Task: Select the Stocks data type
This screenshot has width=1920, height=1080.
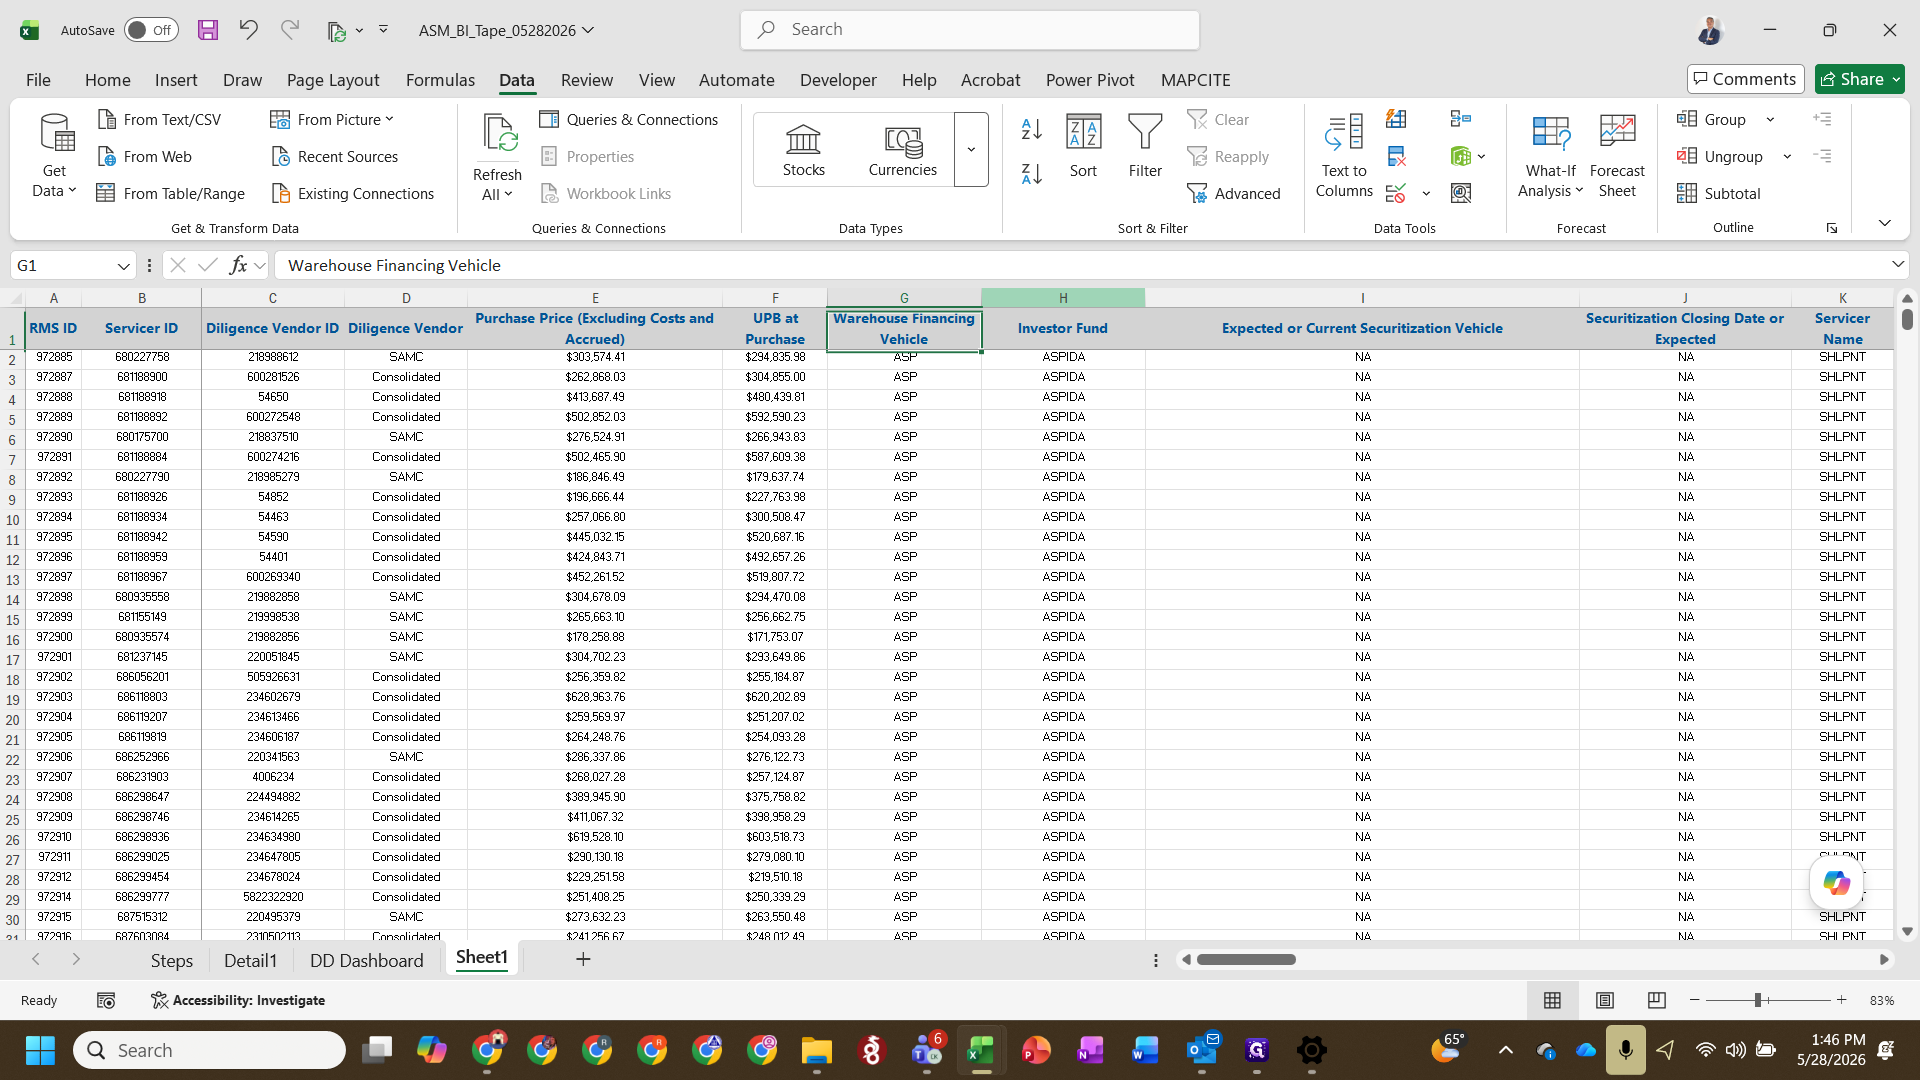Action: click(x=804, y=150)
